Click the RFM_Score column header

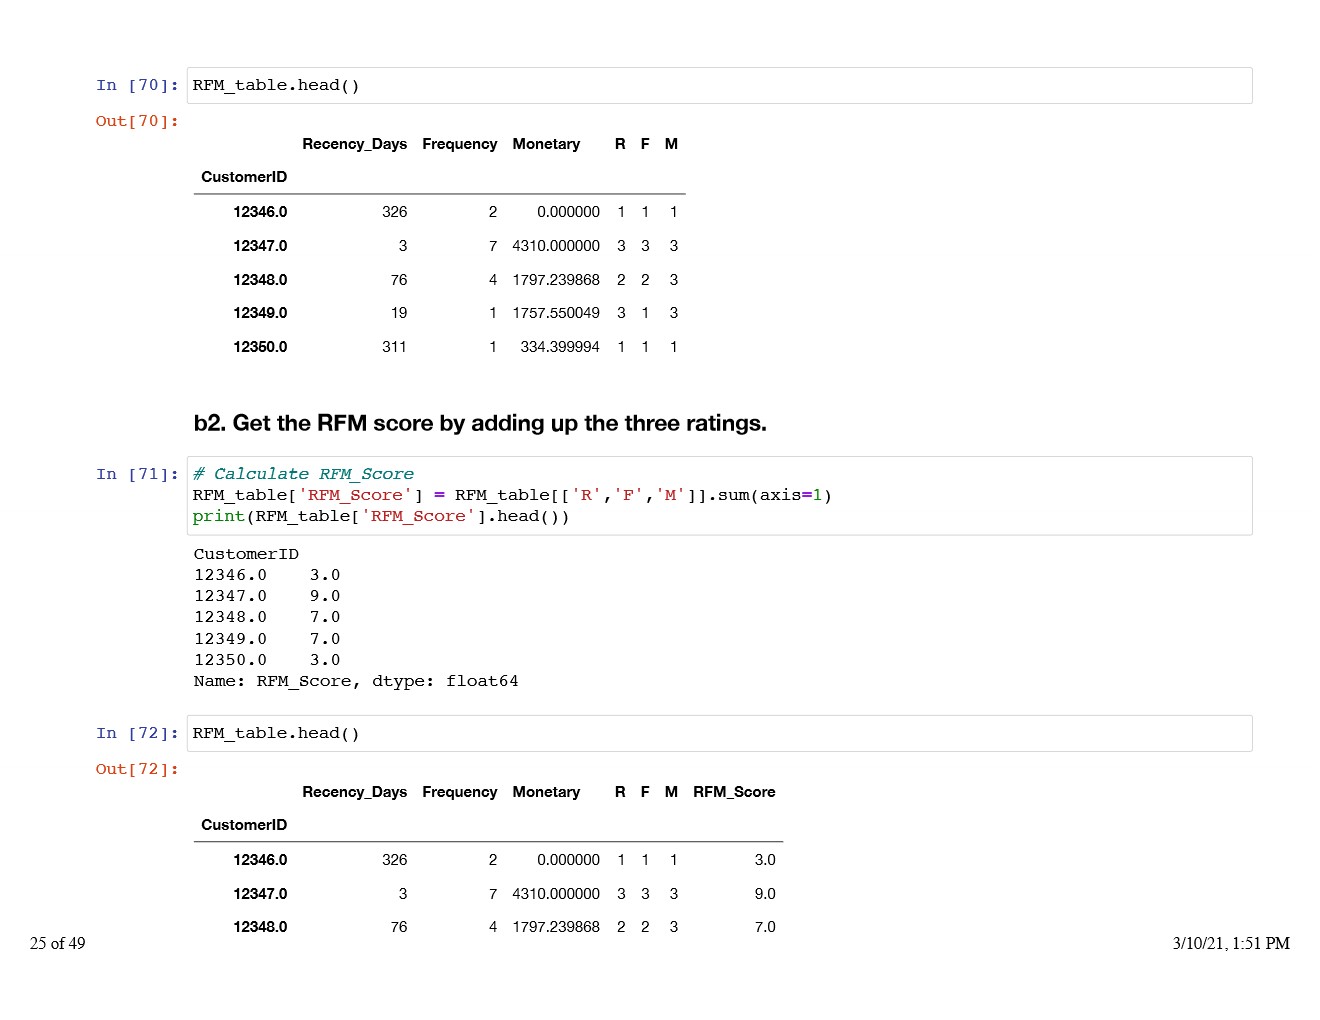coord(733,792)
